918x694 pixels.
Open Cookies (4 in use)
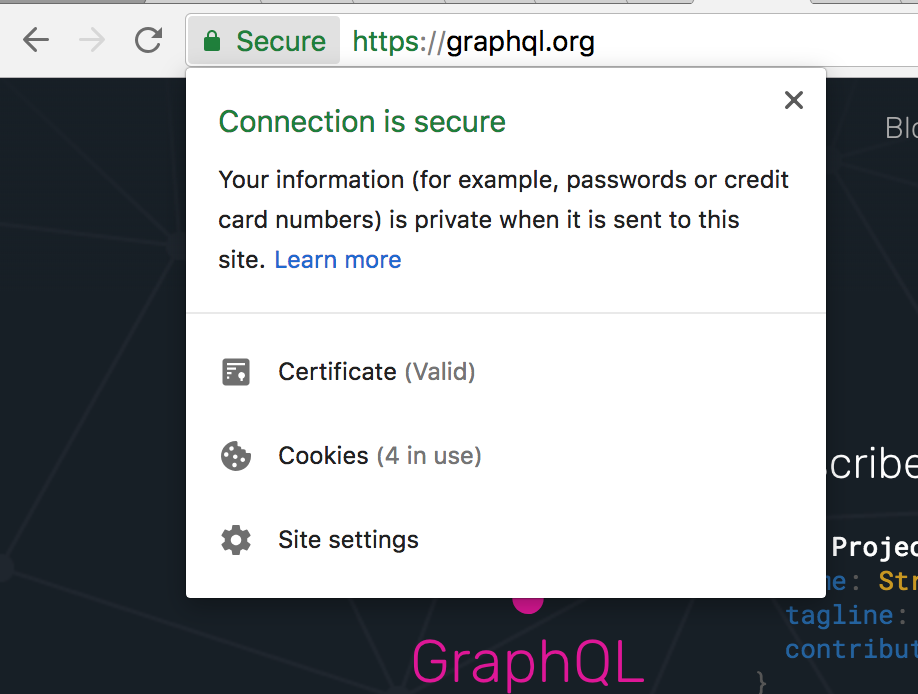[x=380, y=455]
